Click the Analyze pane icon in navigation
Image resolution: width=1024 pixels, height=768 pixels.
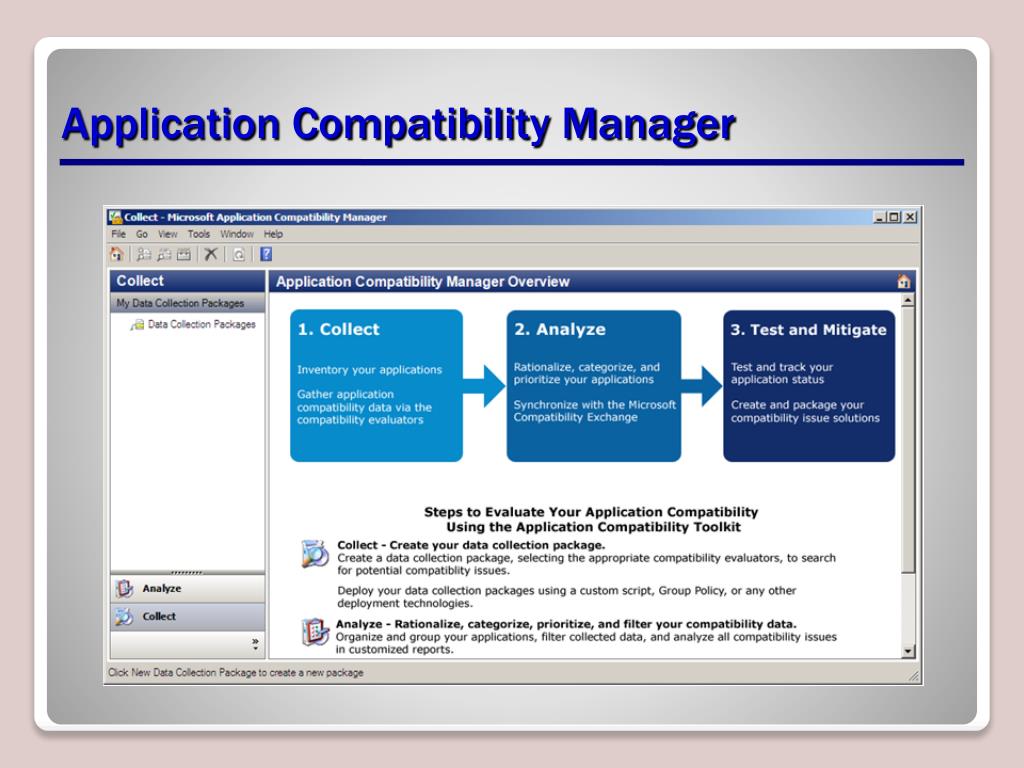[124, 588]
